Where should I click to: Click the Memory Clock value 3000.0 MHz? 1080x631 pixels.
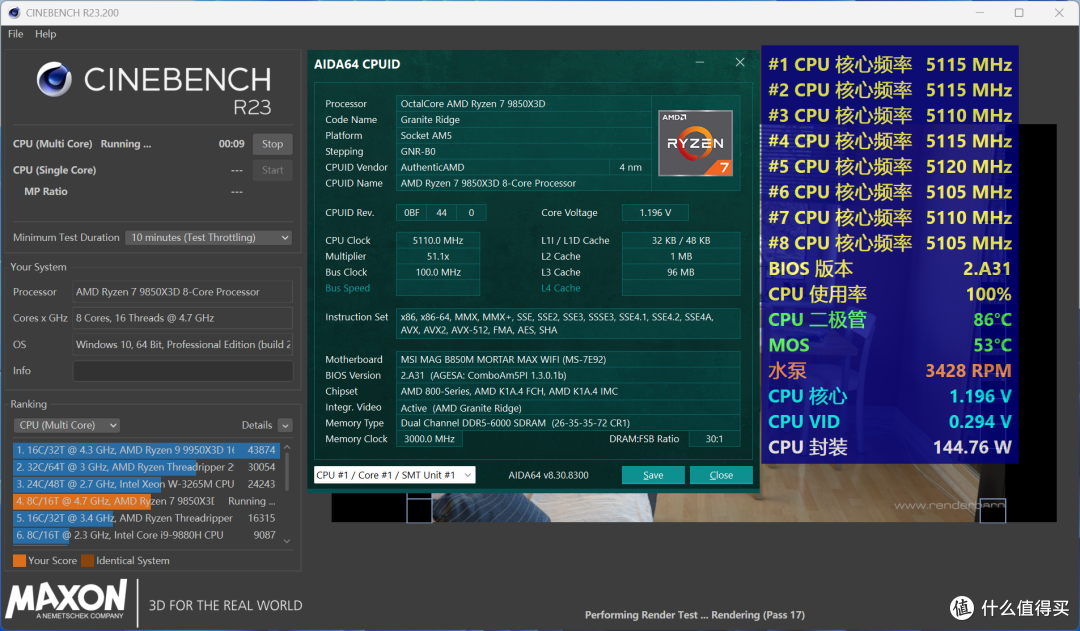click(429, 439)
